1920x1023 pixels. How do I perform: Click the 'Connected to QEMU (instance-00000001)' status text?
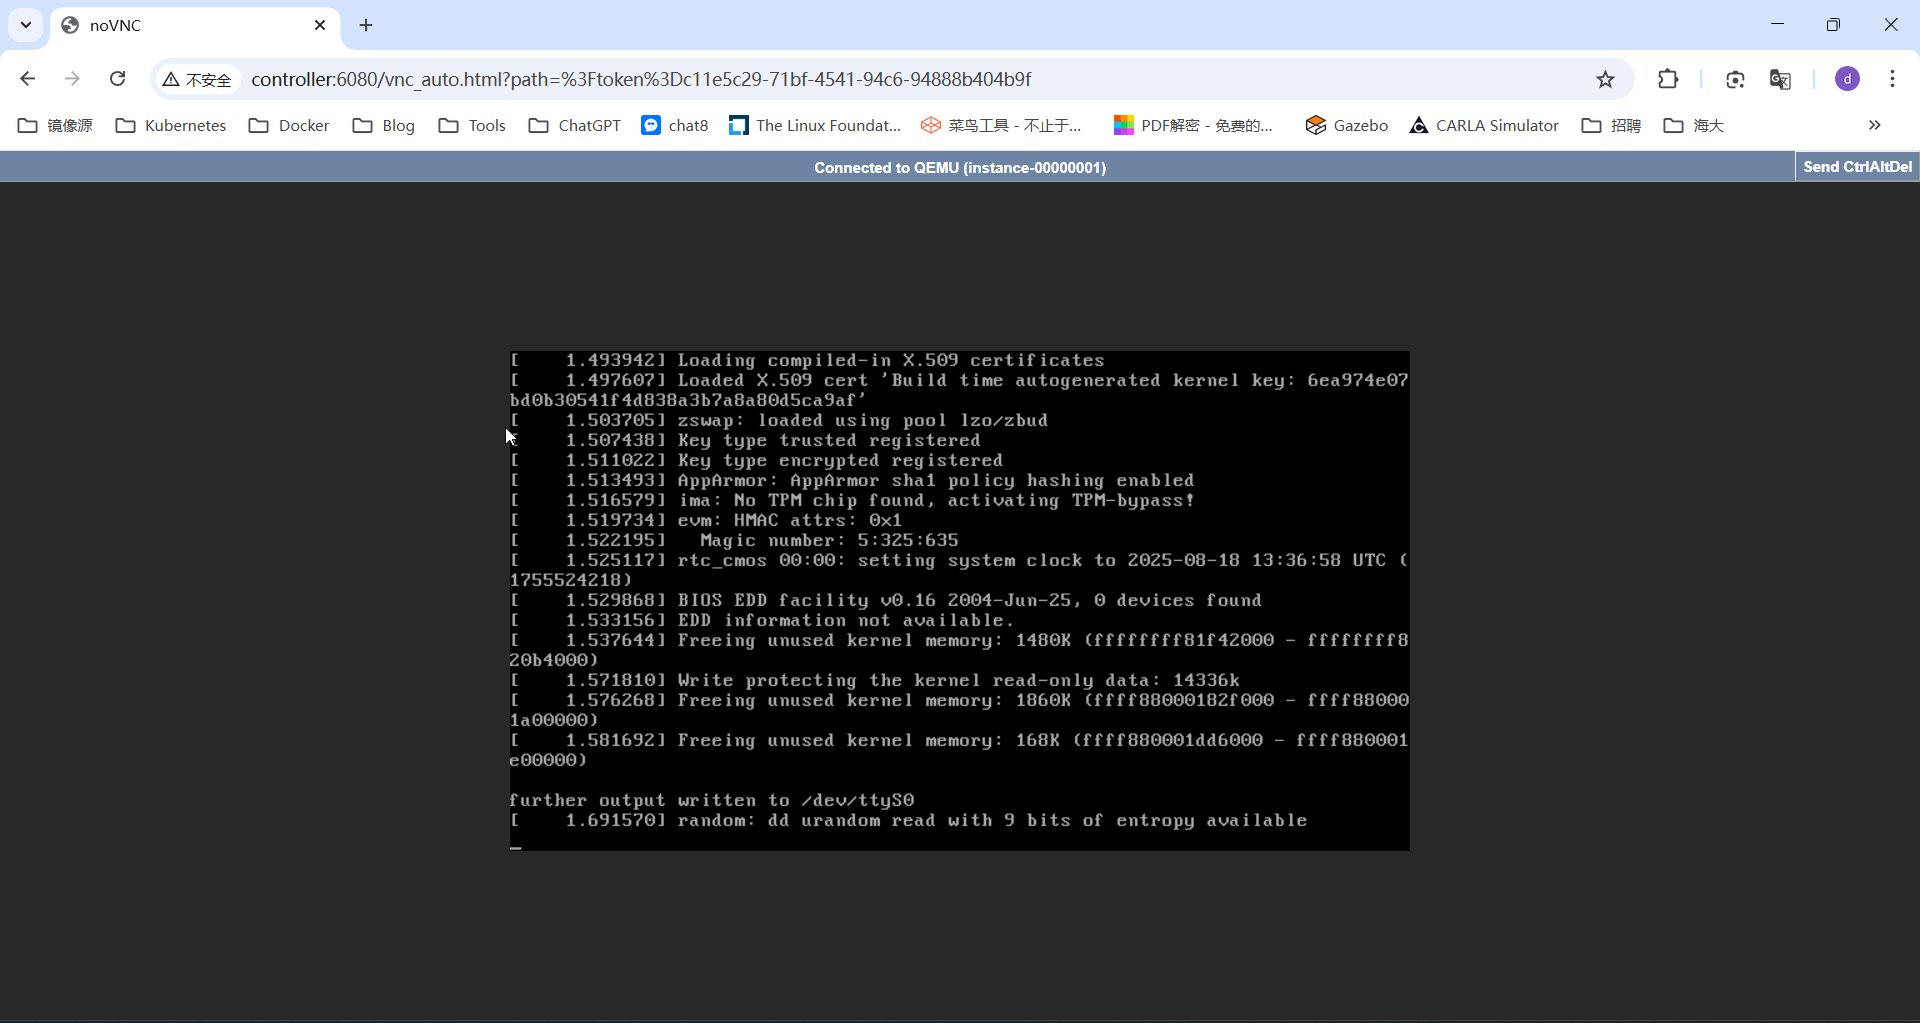click(960, 167)
